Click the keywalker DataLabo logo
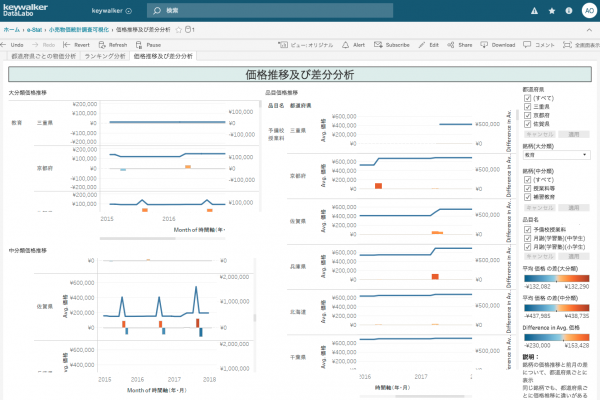 (25, 10)
